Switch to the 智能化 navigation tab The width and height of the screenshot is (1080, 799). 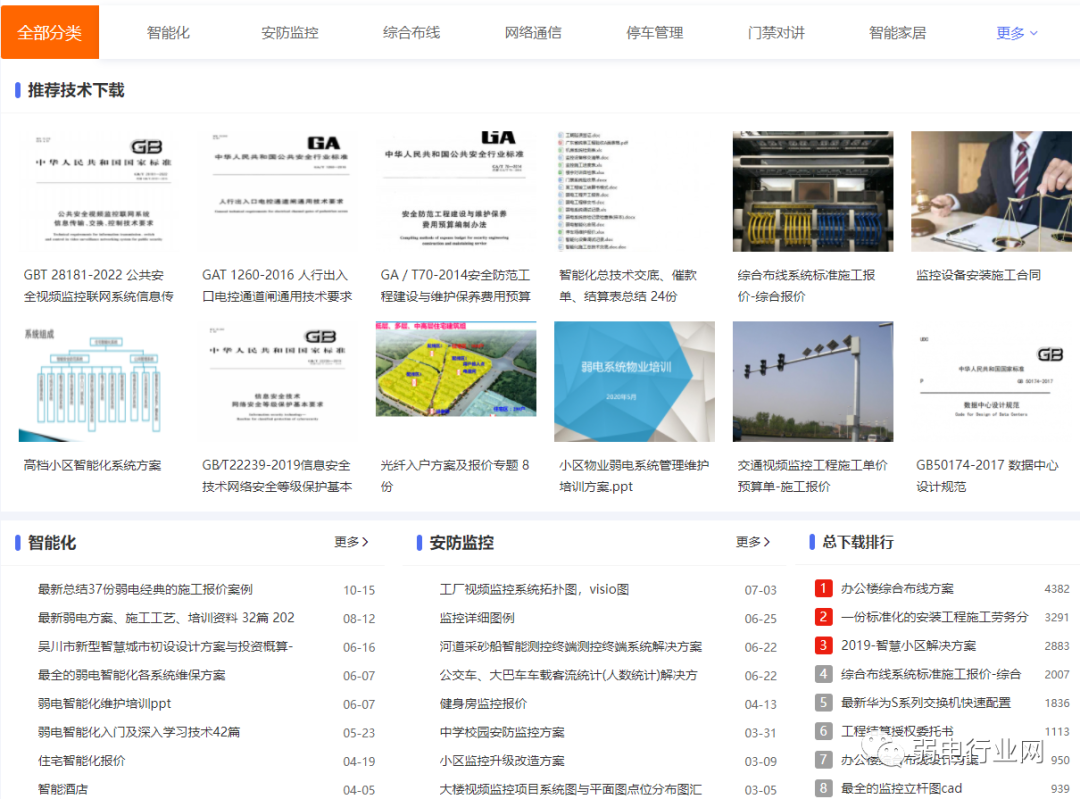tap(167, 31)
